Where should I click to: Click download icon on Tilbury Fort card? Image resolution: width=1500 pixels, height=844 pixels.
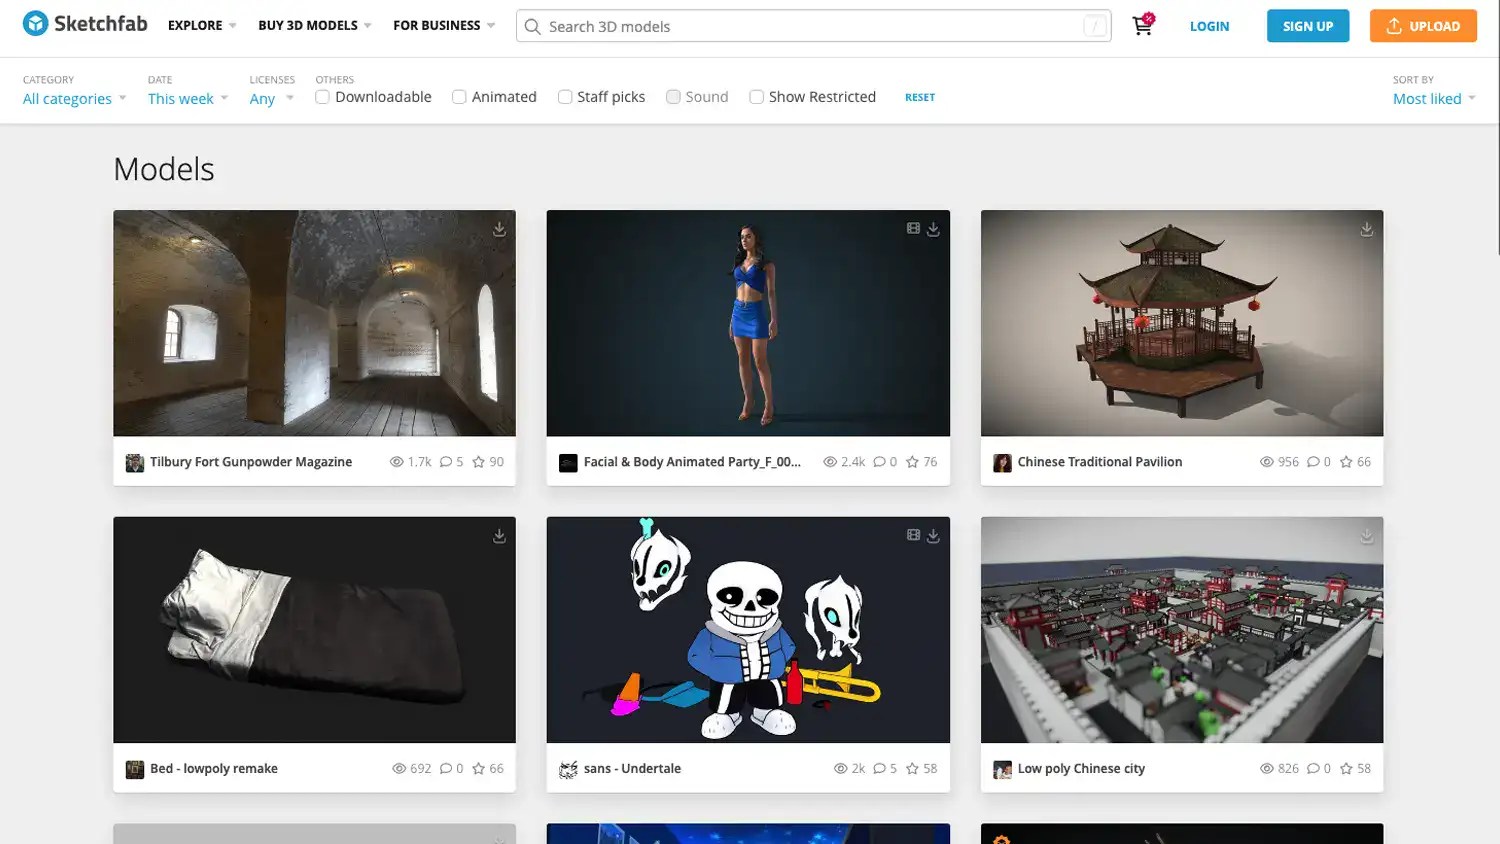(499, 229)
